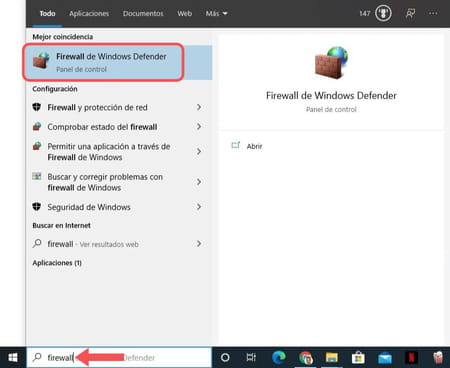Click the Abrir open icon

click(236, 145)
